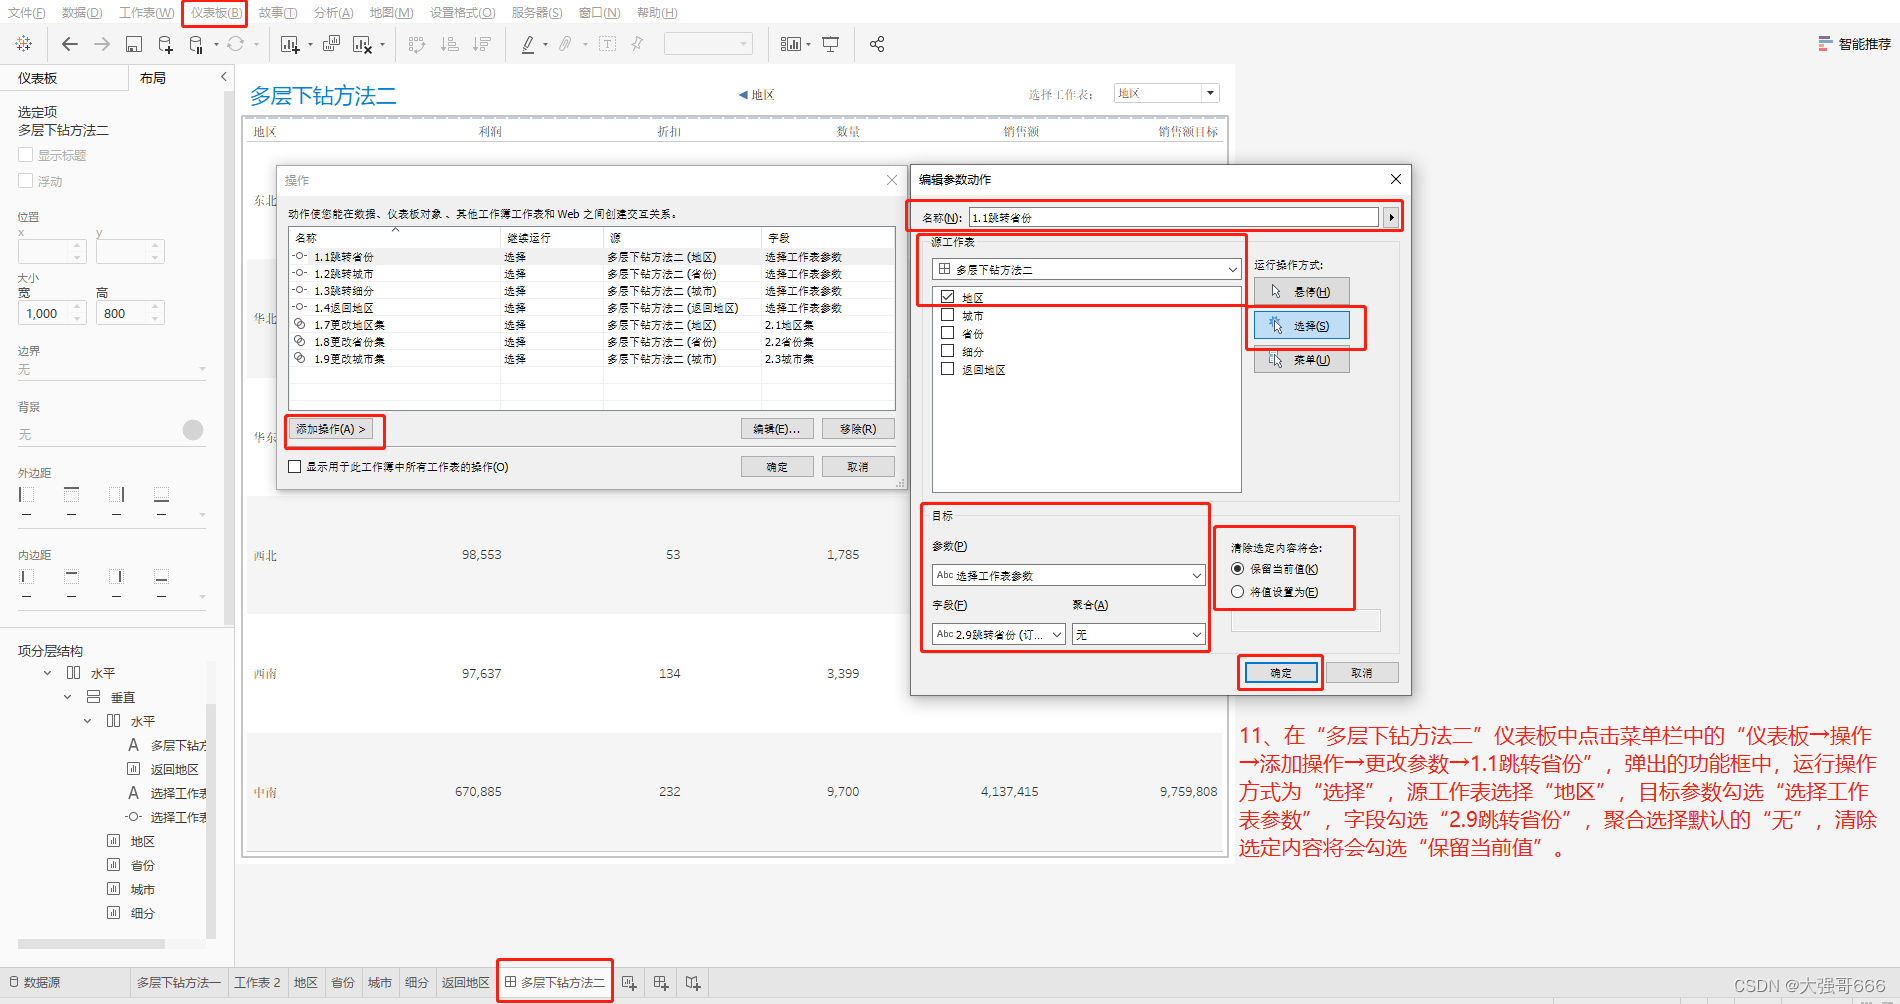Toggle the 显示标题 checkbox

(x=26, y=155)
